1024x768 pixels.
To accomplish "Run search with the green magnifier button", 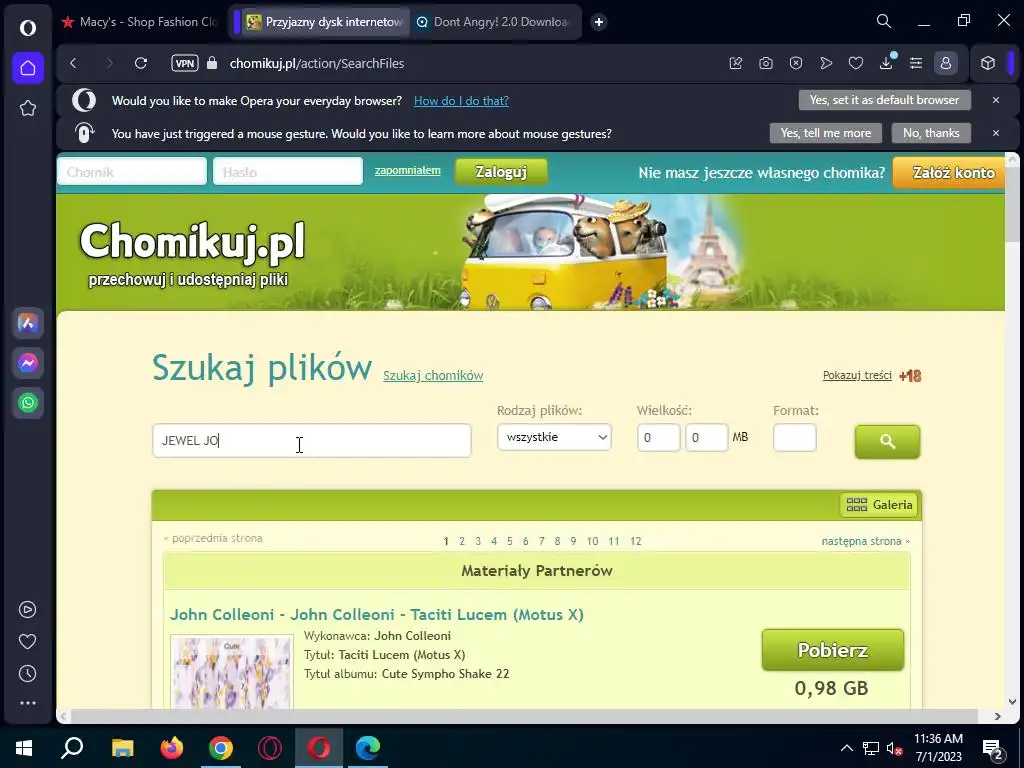I will click(887, 441).
